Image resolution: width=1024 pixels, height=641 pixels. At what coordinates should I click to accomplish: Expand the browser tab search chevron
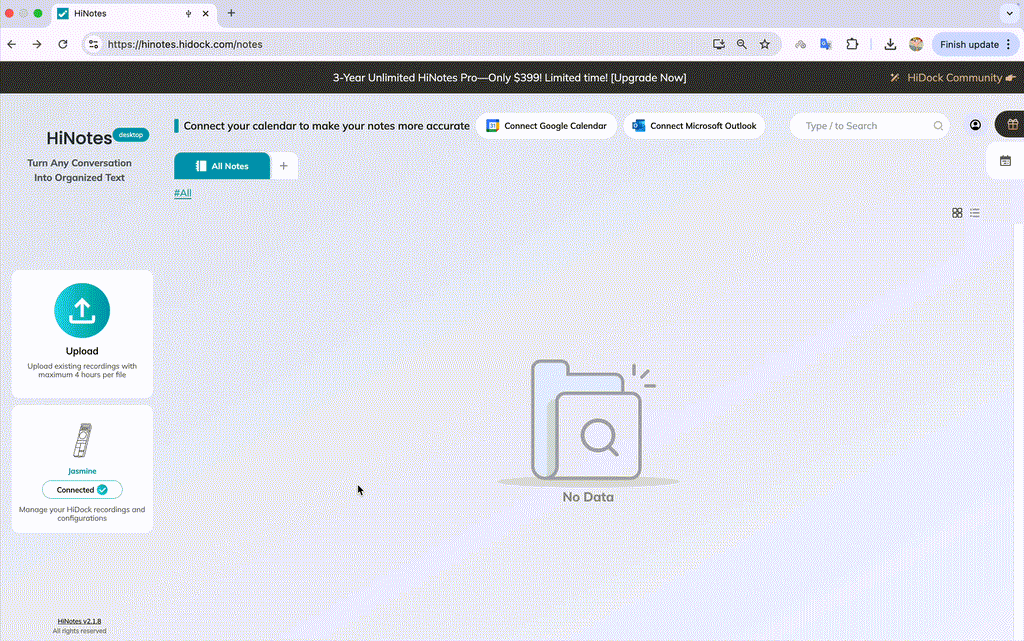tap(1010, 13)
